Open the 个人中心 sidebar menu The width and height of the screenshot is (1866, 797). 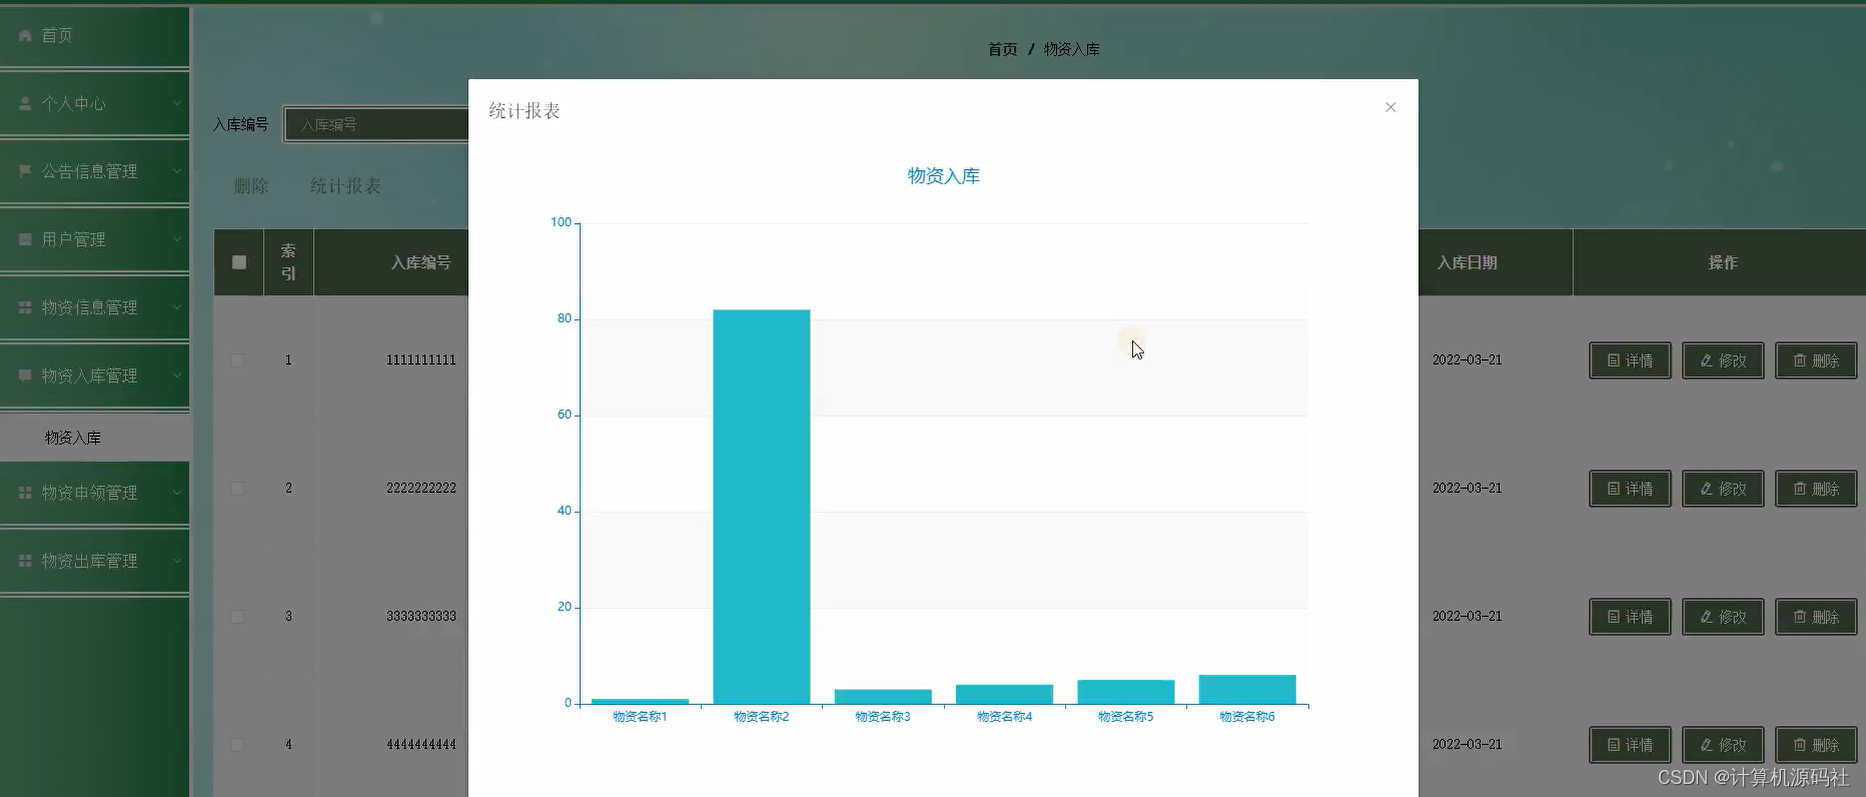tap(94, 103)
